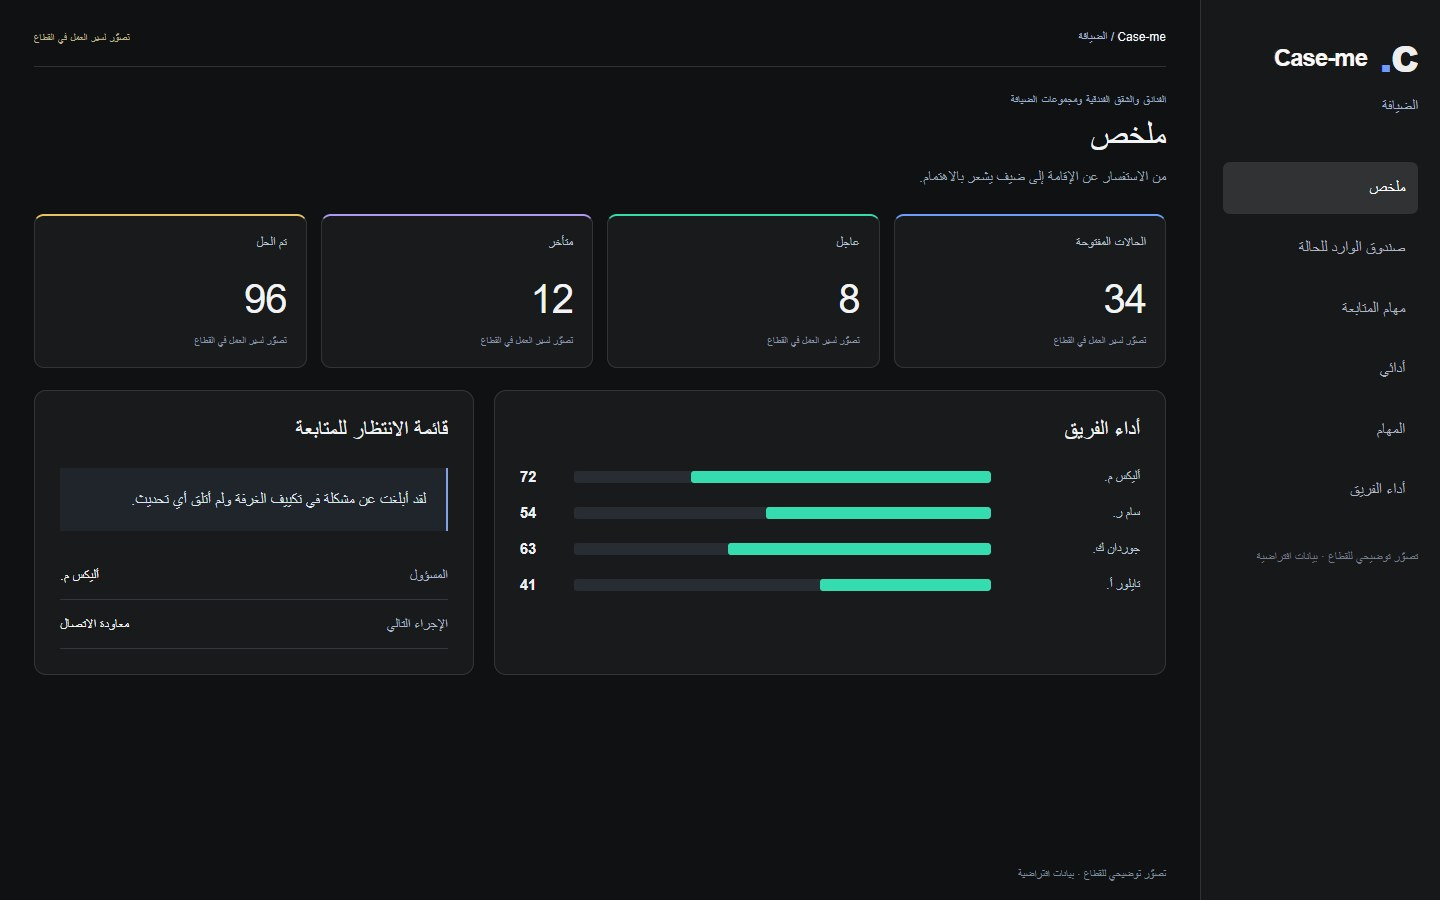
Task: Click the number 12 in overdue card
Action: [x=552, y=299]
